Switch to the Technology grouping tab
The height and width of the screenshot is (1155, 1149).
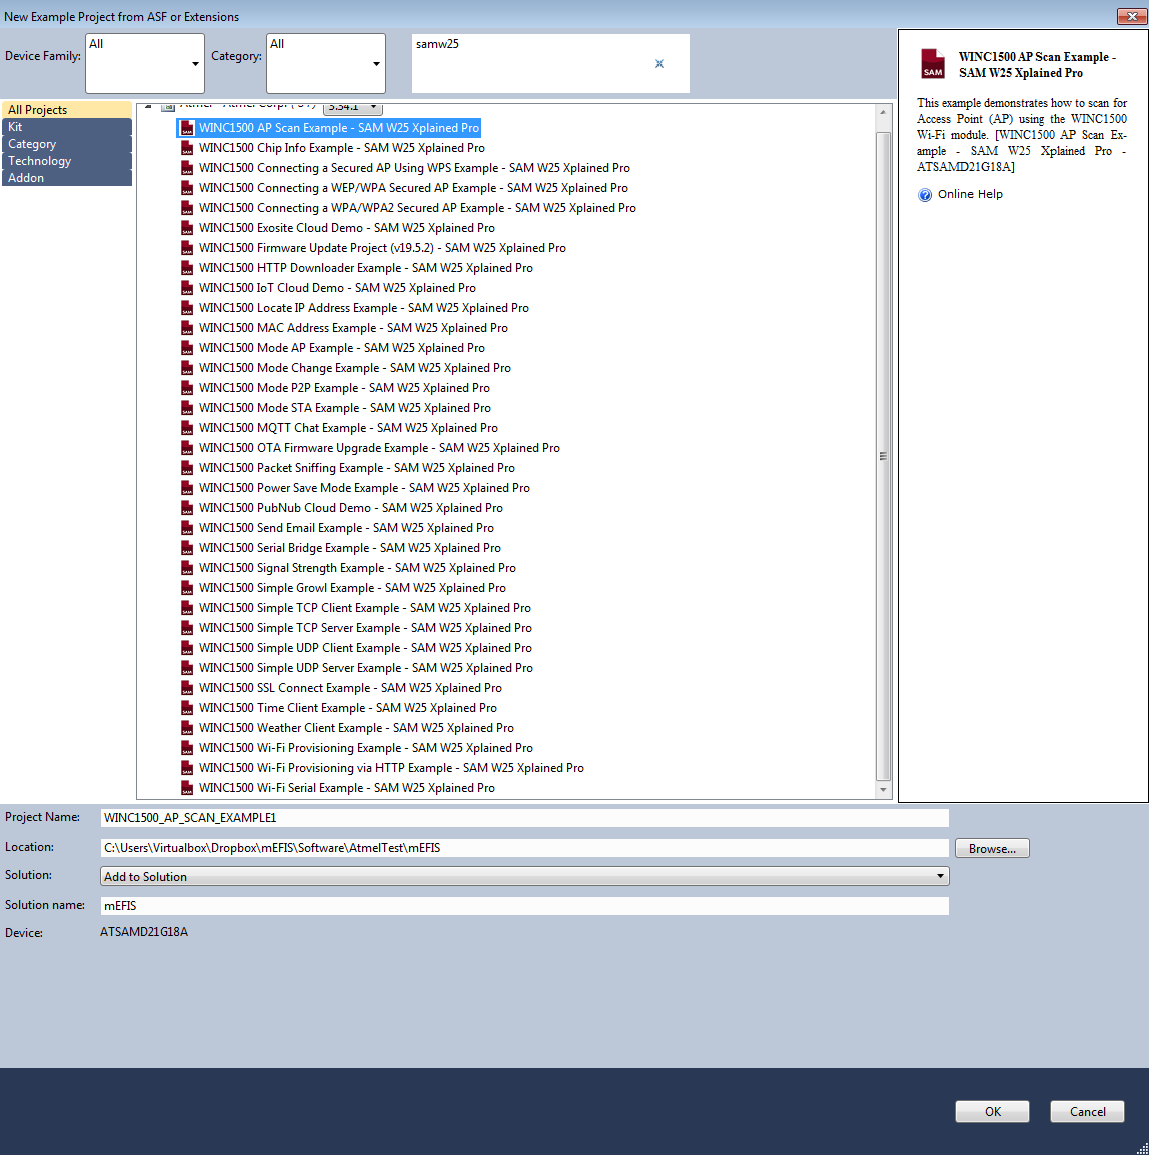[x=67, y=161]
